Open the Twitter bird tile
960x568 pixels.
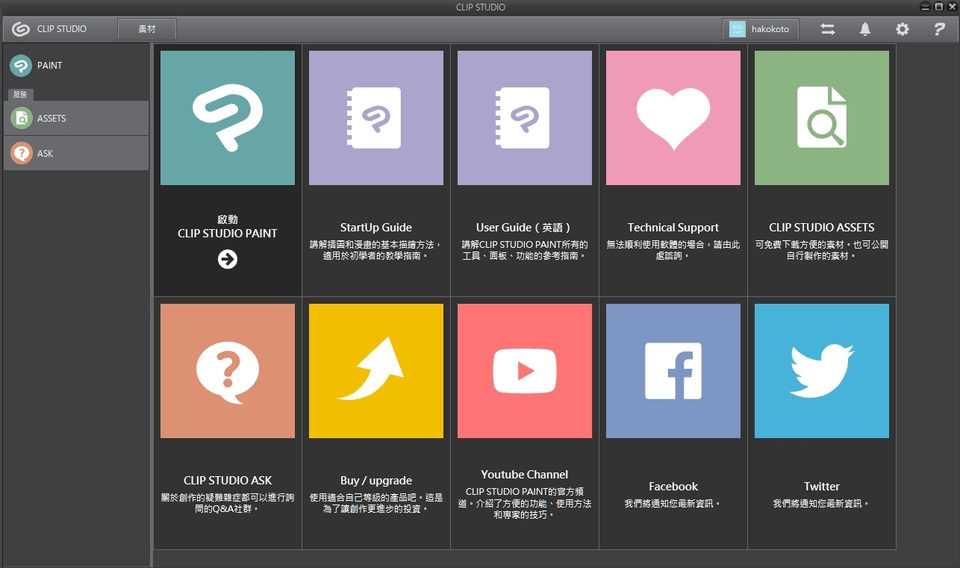point(821,371)
